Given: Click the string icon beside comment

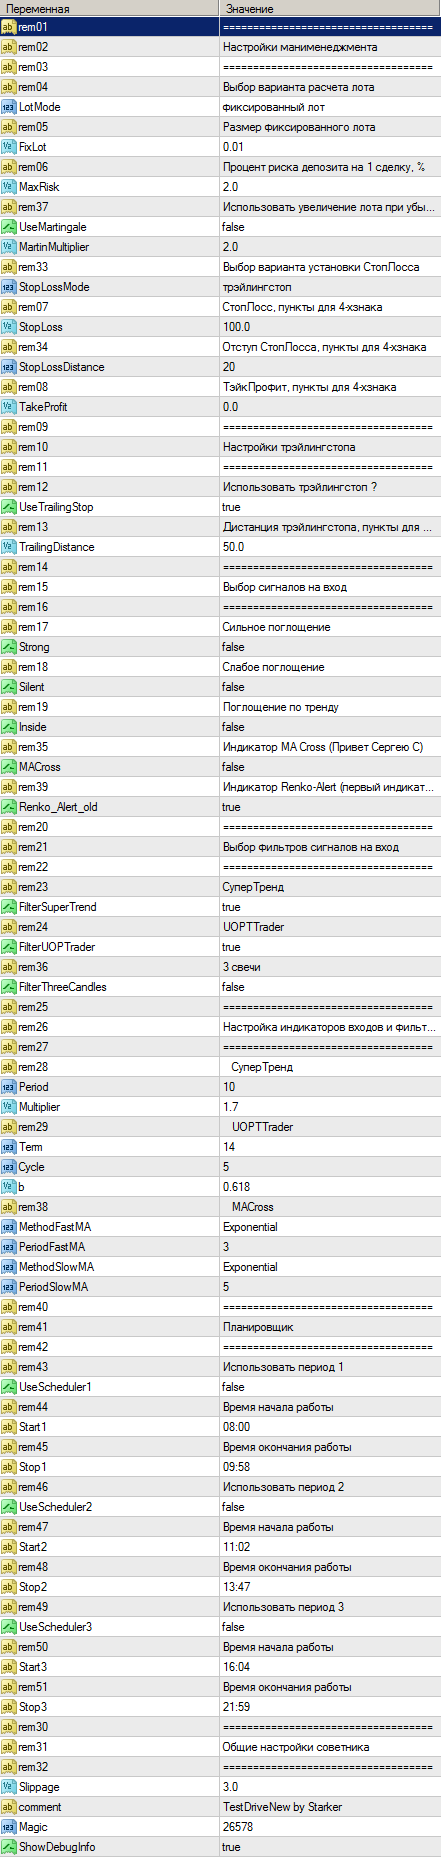Looking at the screenshot, I should click(x=9, y=1807).
